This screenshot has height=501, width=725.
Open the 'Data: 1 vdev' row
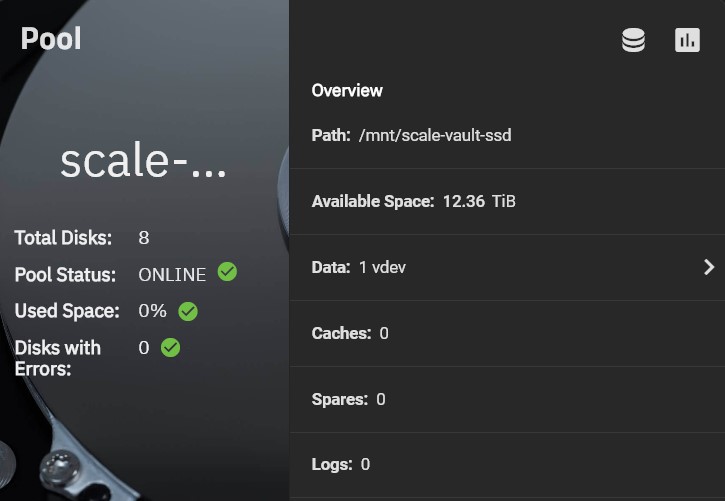click(507, 268)
